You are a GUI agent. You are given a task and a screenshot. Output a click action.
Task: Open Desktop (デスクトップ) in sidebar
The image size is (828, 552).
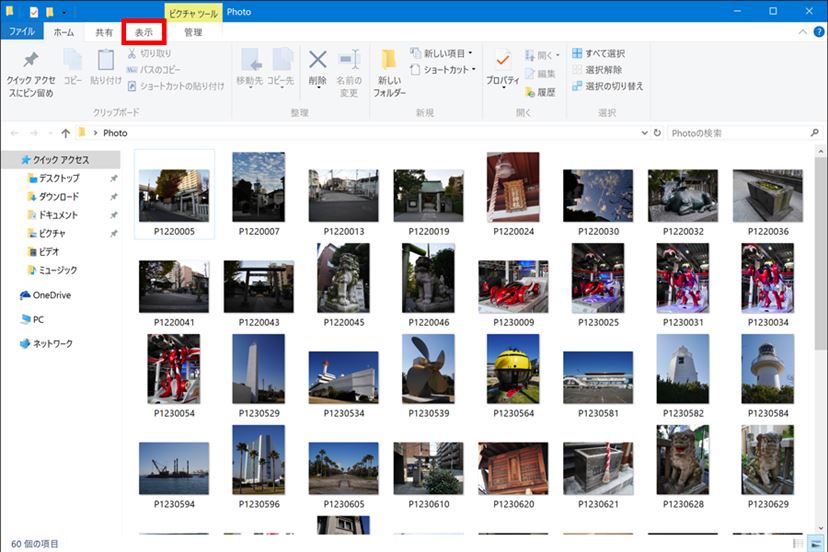(59, 178)
